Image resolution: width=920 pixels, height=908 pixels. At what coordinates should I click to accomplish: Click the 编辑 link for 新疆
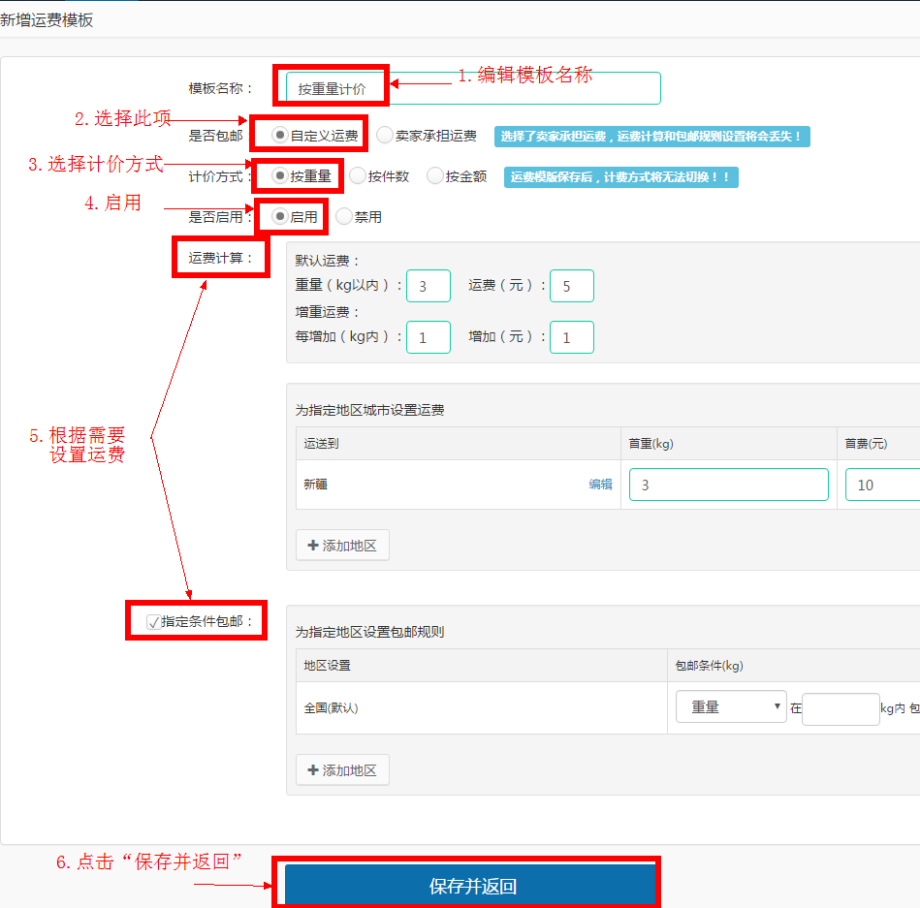600,484
